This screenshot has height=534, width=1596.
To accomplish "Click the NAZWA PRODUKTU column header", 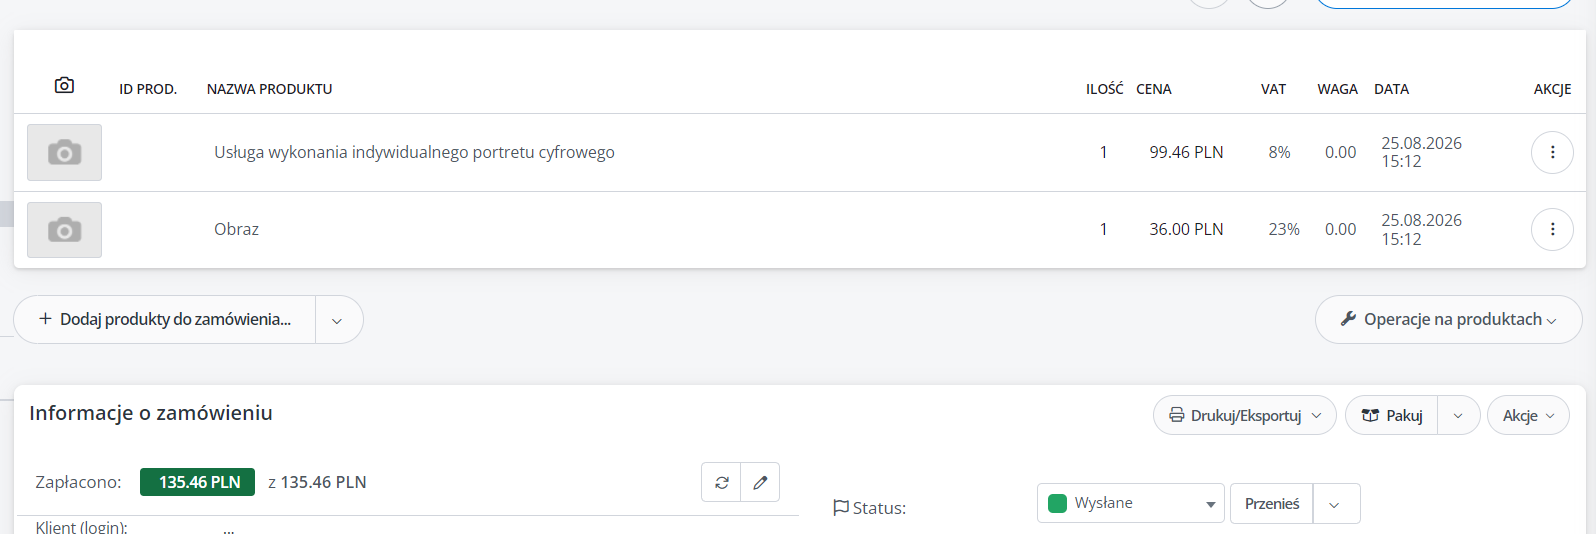I will click(269, 89).
